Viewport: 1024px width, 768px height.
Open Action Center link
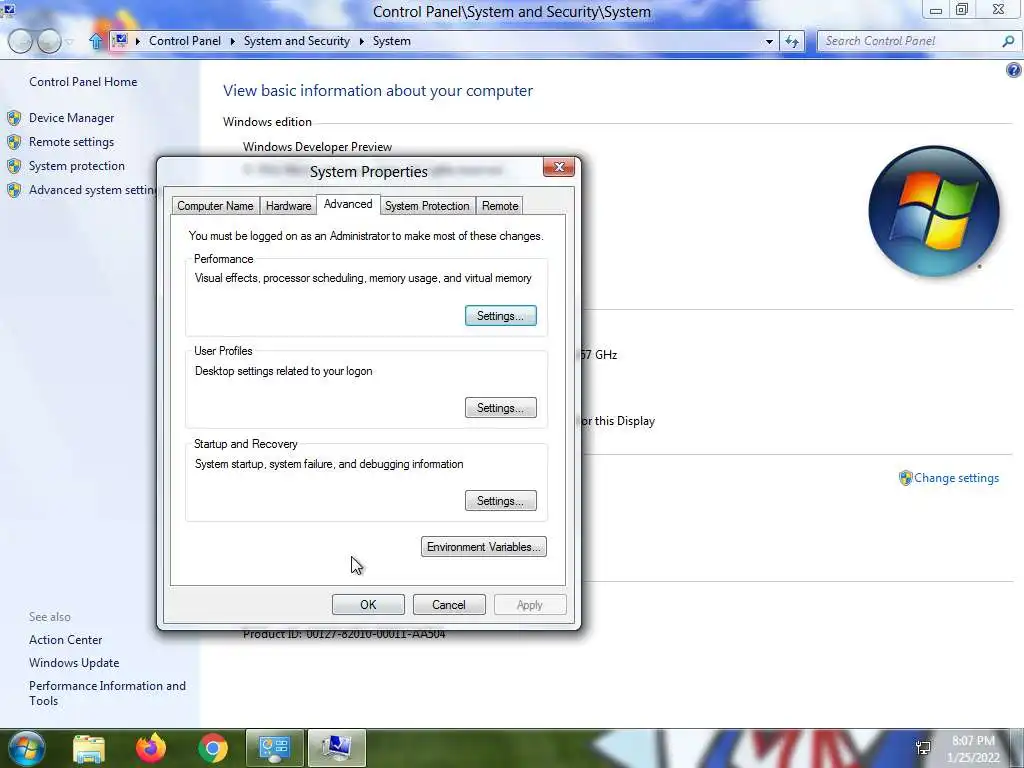(x=65, y=640)
